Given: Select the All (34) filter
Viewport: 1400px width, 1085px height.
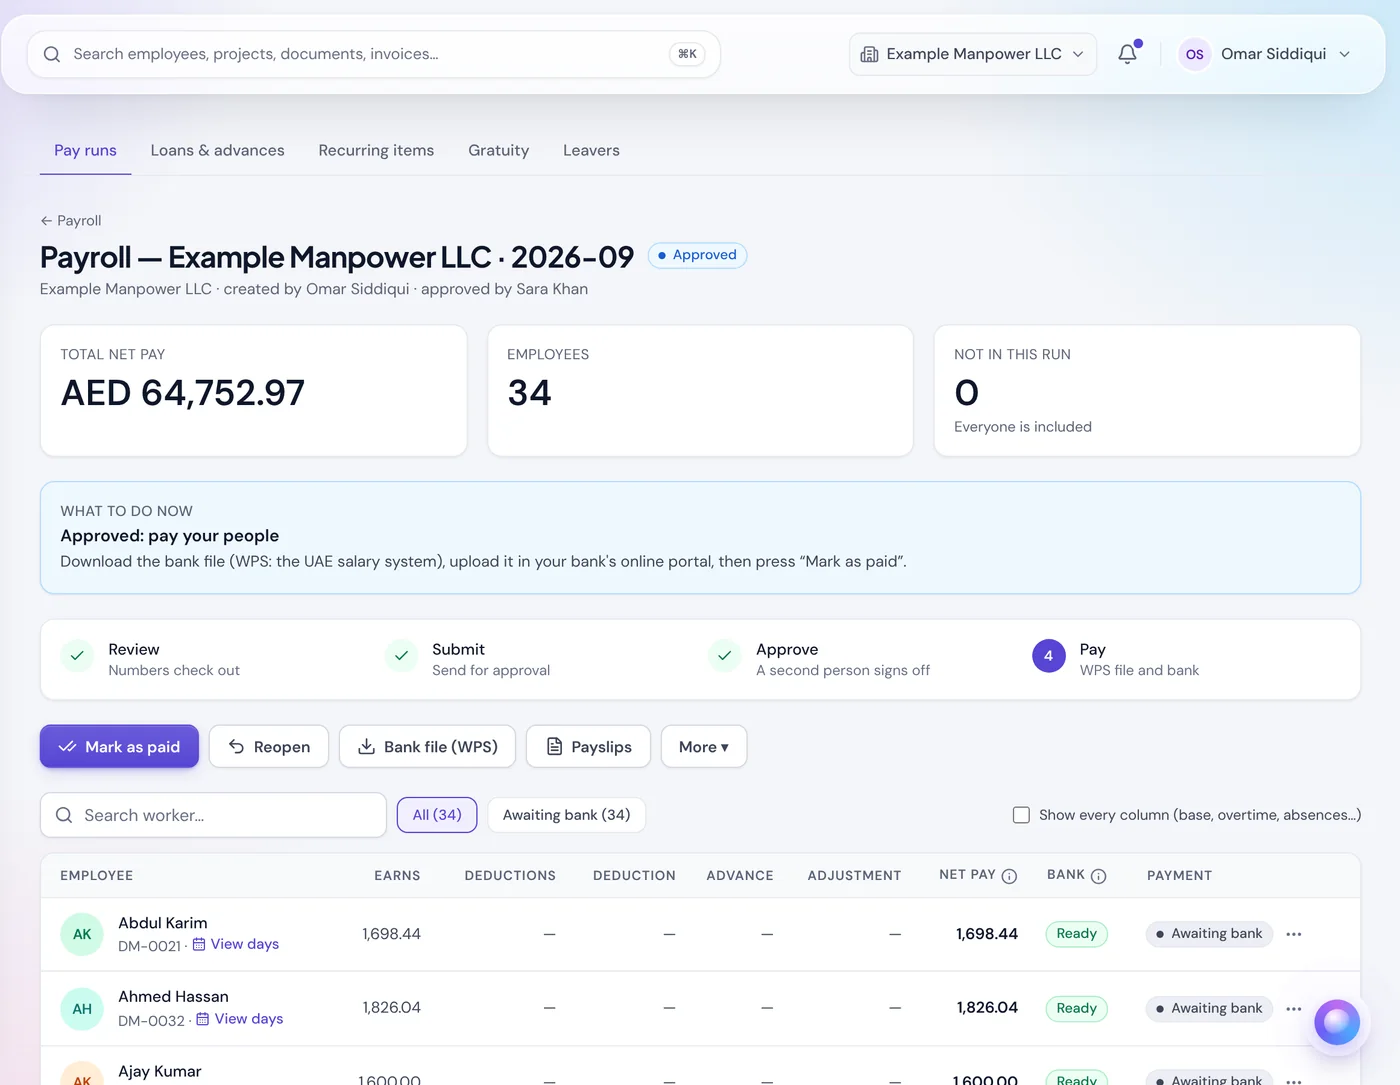Looking at the screenshot, I should tap(437, 815).
